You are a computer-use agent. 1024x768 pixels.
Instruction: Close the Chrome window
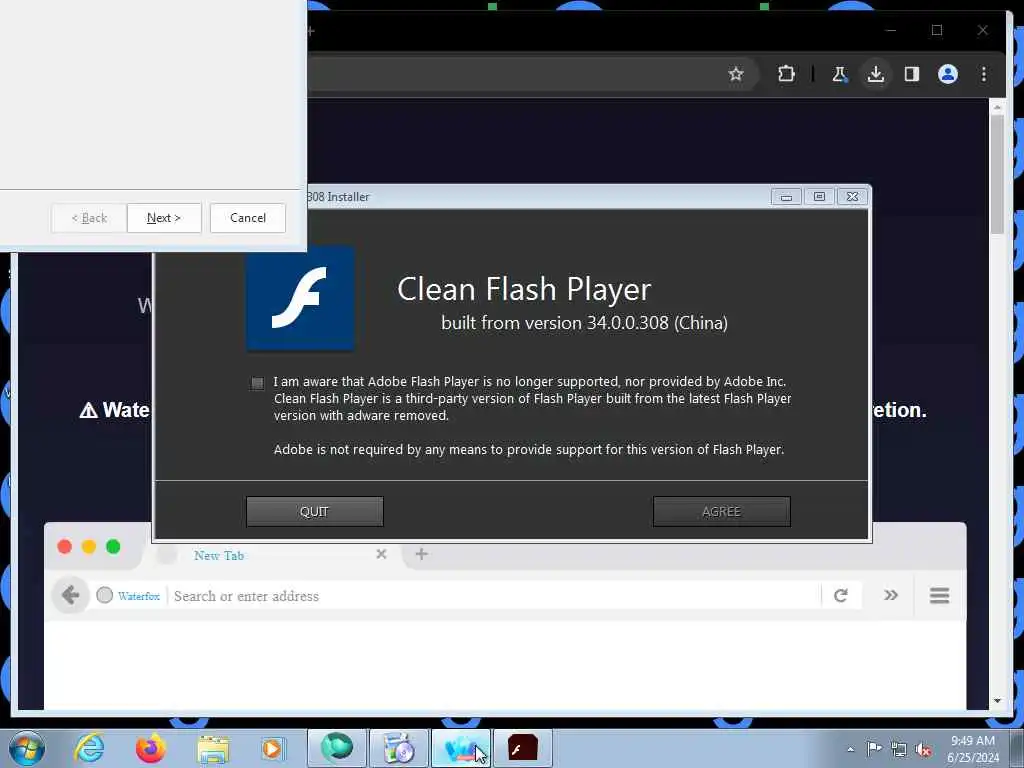[982, 30]
